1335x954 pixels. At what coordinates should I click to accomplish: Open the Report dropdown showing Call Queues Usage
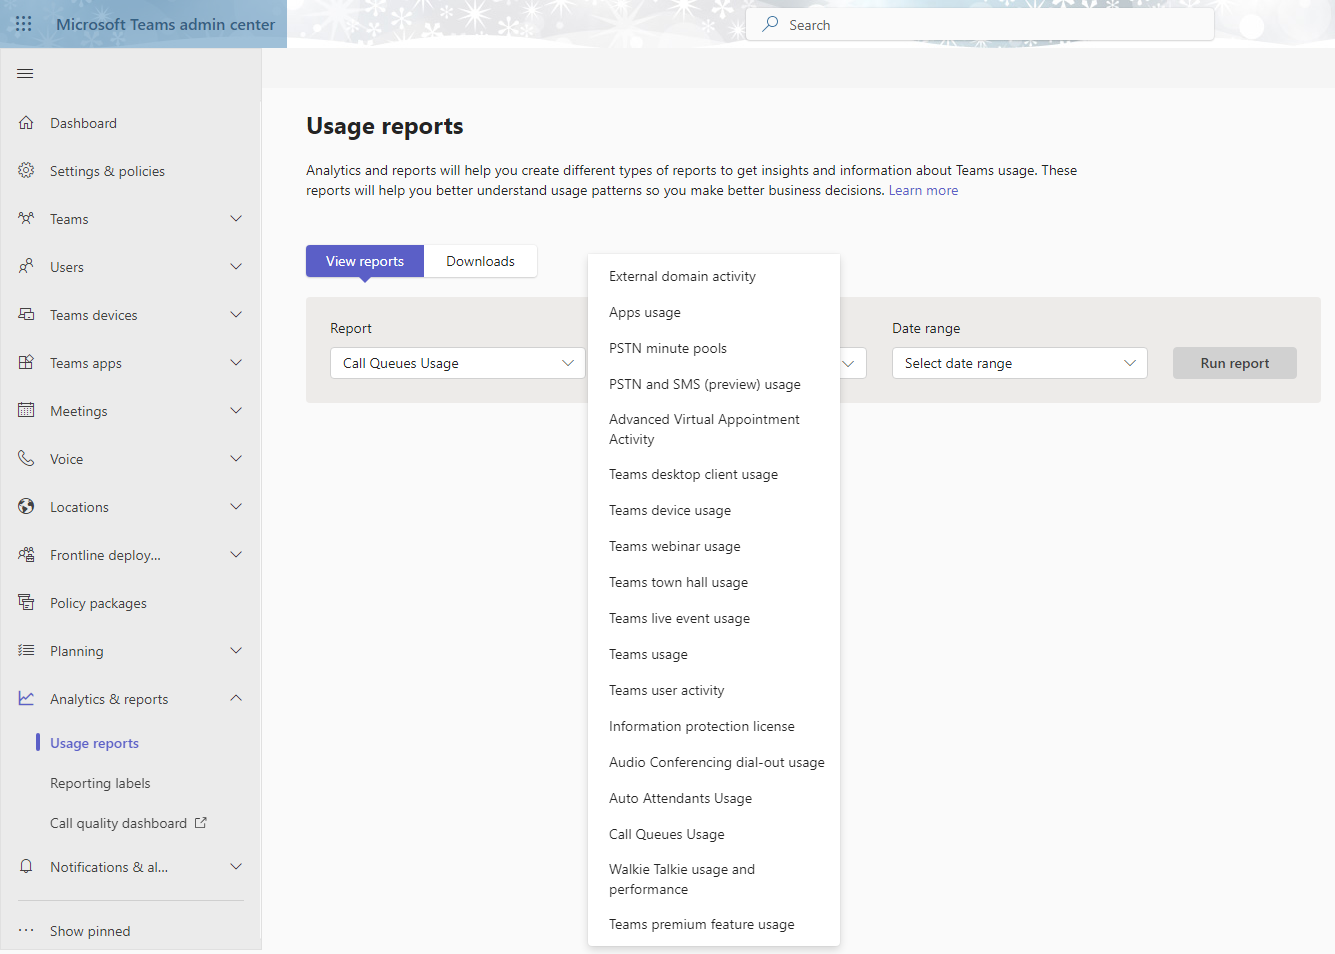pyautogui.click(x=458, y=363)
